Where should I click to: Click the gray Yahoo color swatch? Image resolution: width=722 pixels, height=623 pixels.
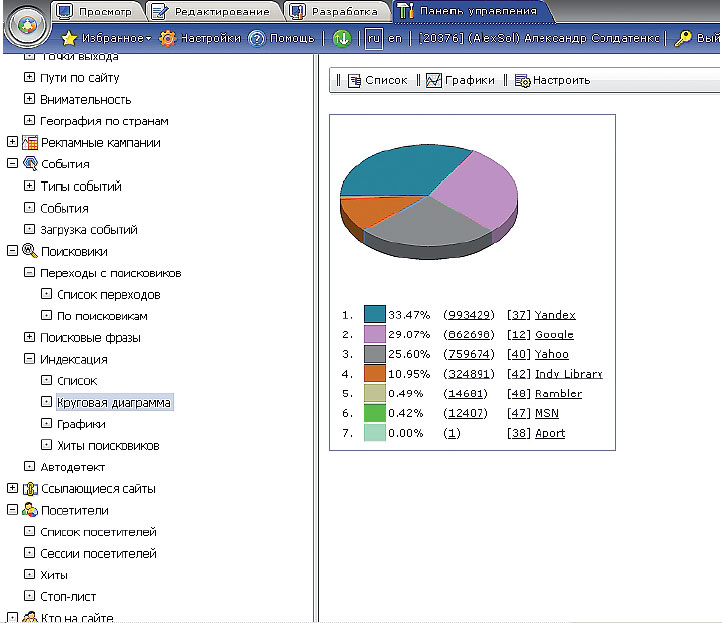coord(374,354)
